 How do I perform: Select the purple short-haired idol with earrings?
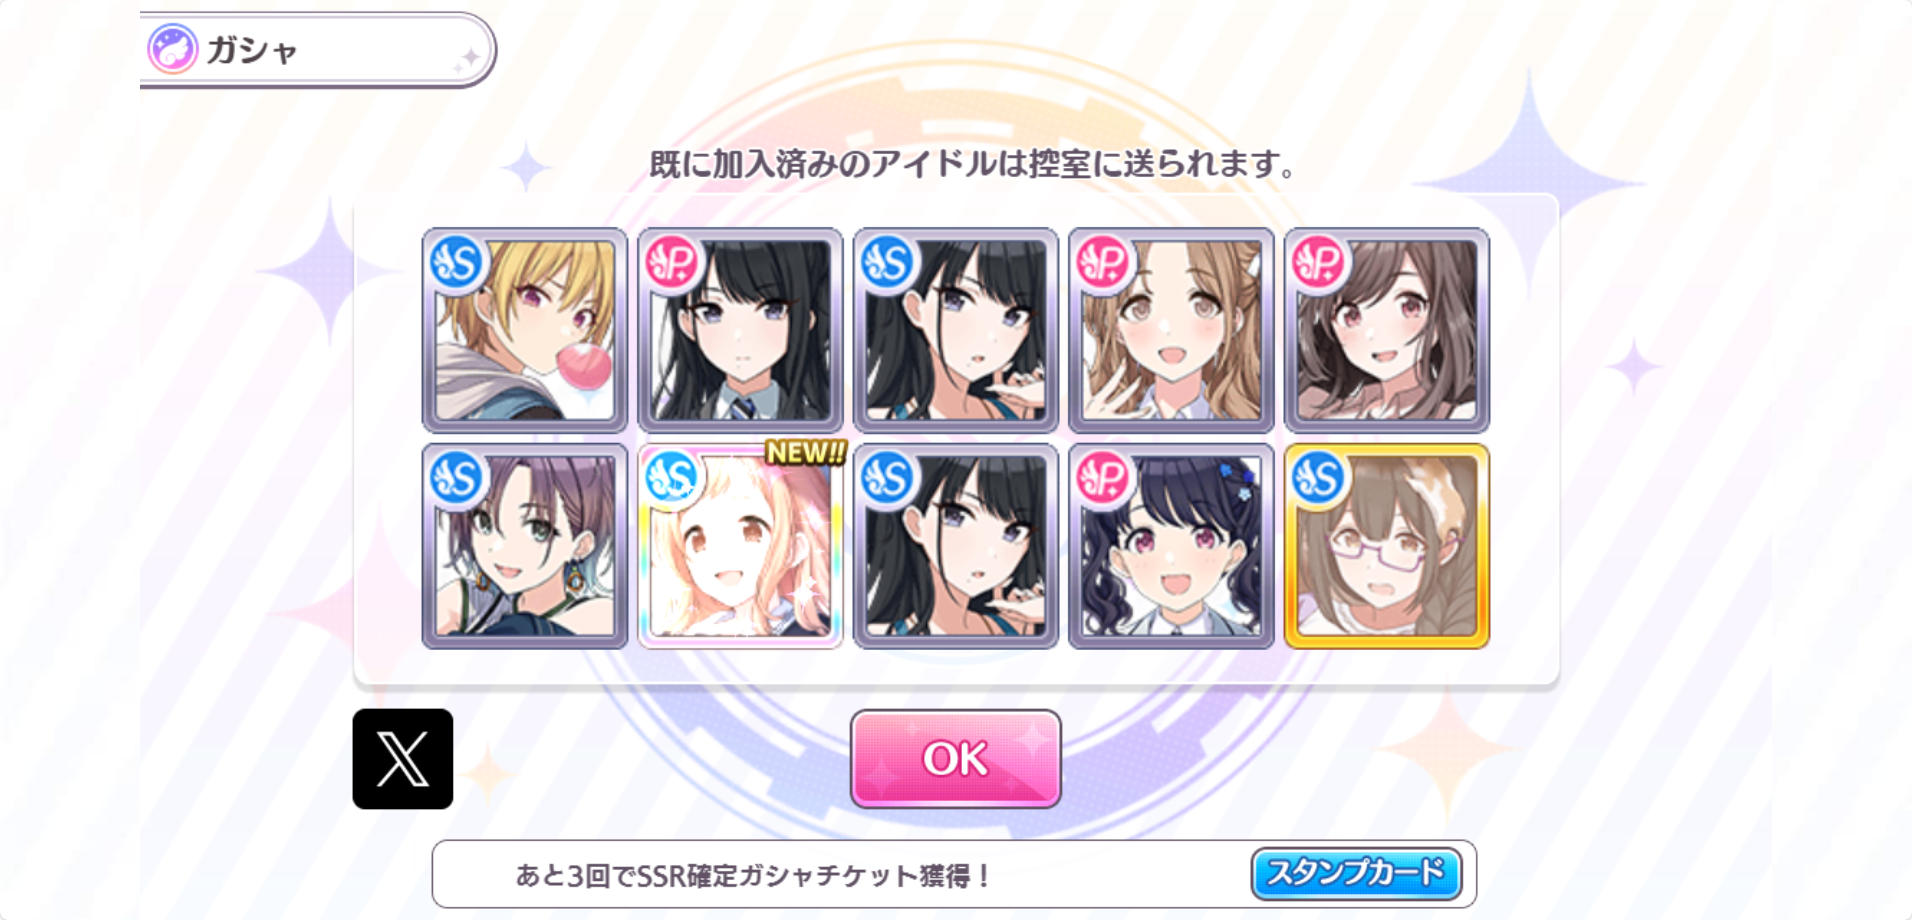[525, 546]
